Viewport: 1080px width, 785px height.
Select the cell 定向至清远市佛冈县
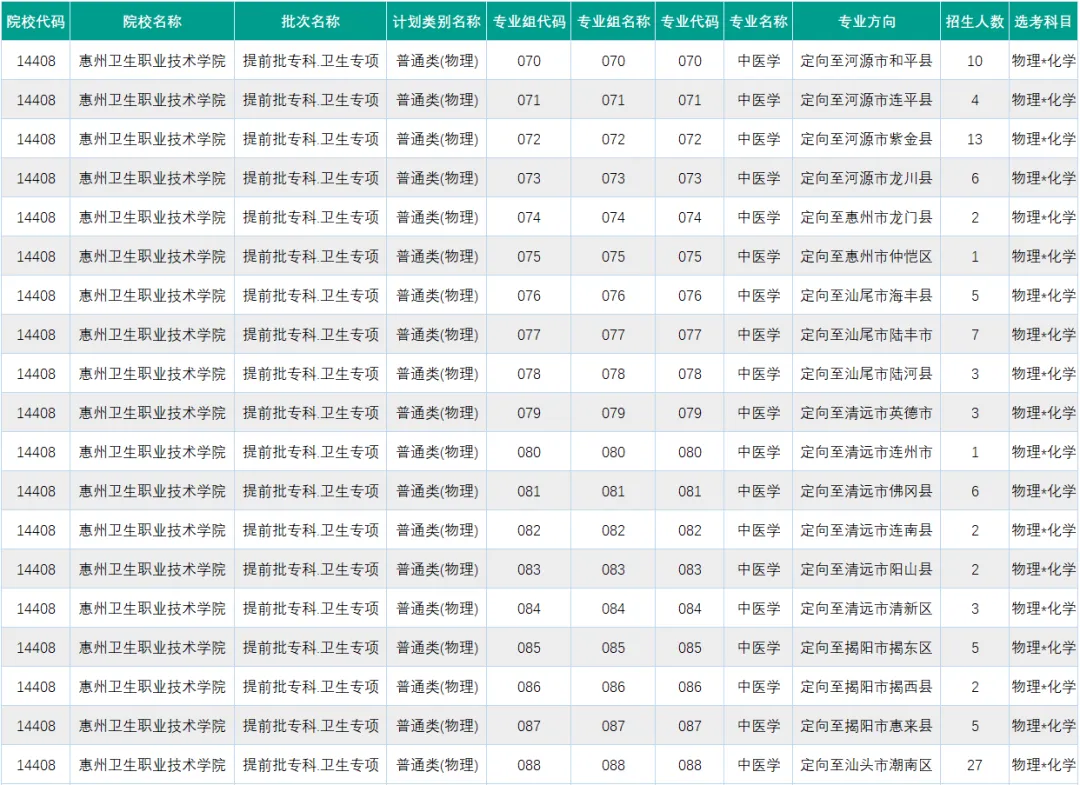pyautogui.click(x=866, y=492)
